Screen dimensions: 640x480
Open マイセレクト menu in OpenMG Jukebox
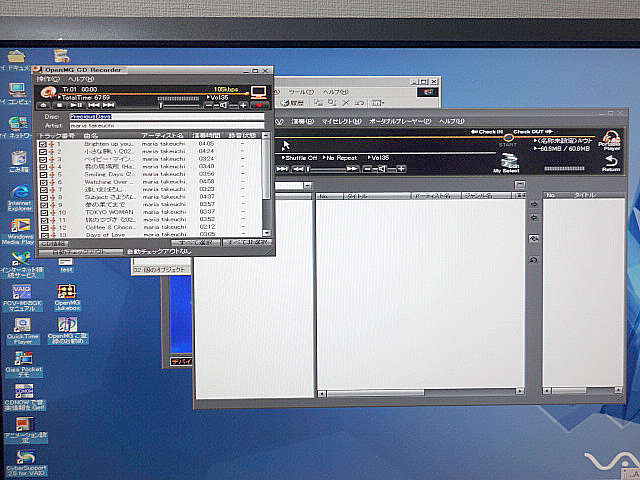click(342, 121)
